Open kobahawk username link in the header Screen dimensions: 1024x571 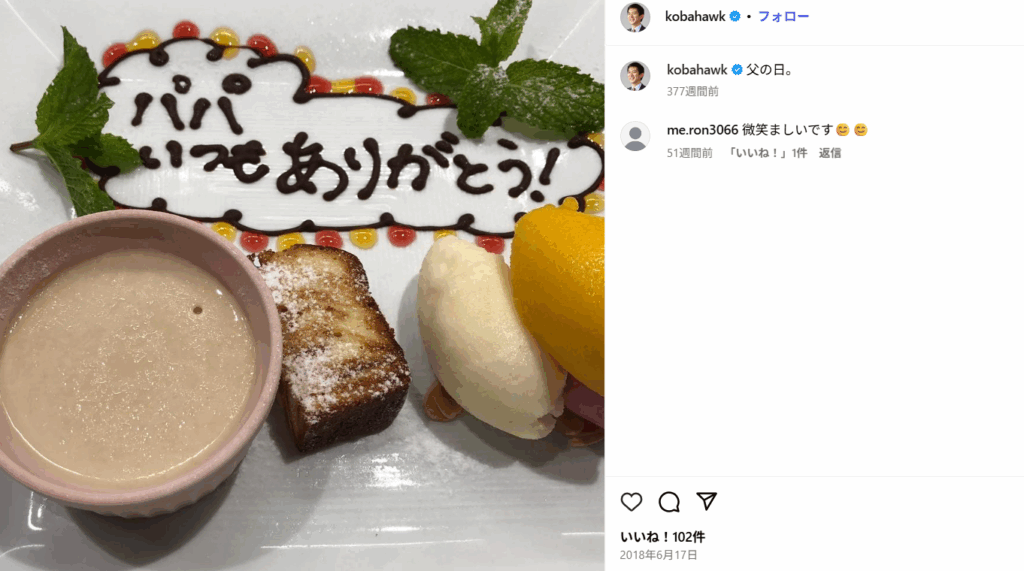coord(695,16)
